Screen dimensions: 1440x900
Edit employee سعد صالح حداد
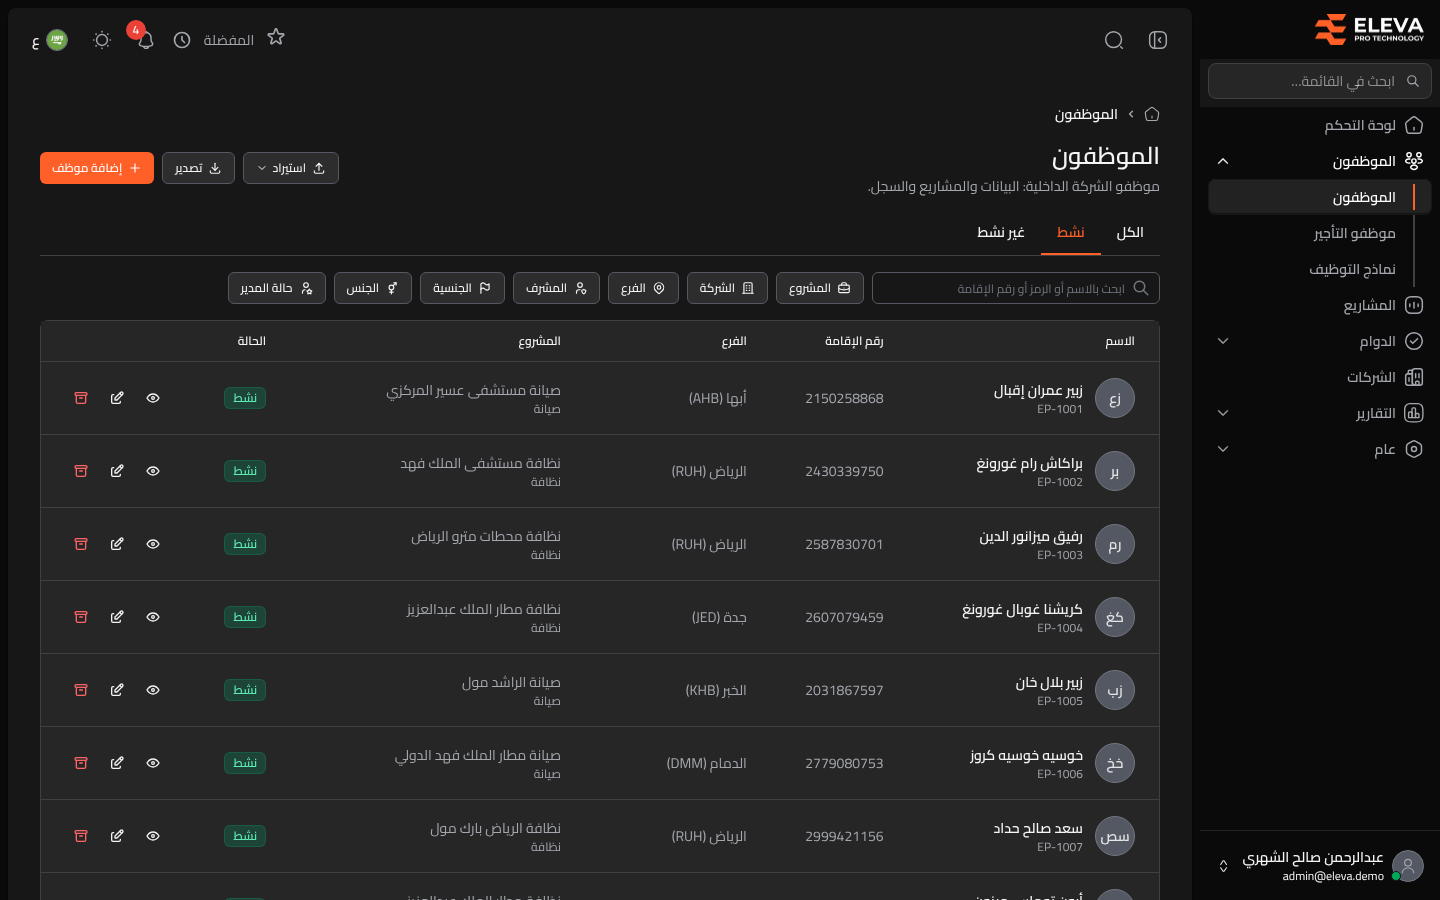tap(117, 836)
